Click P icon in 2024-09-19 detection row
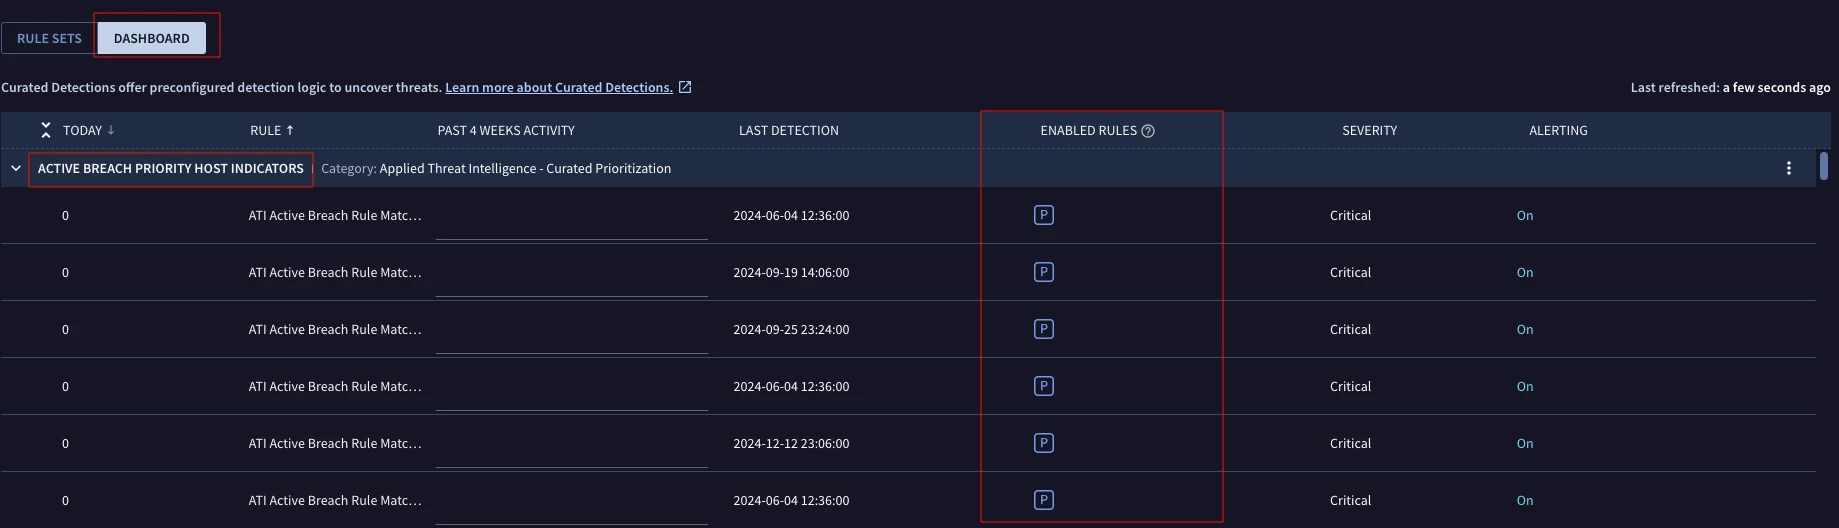 point(1044,272)
